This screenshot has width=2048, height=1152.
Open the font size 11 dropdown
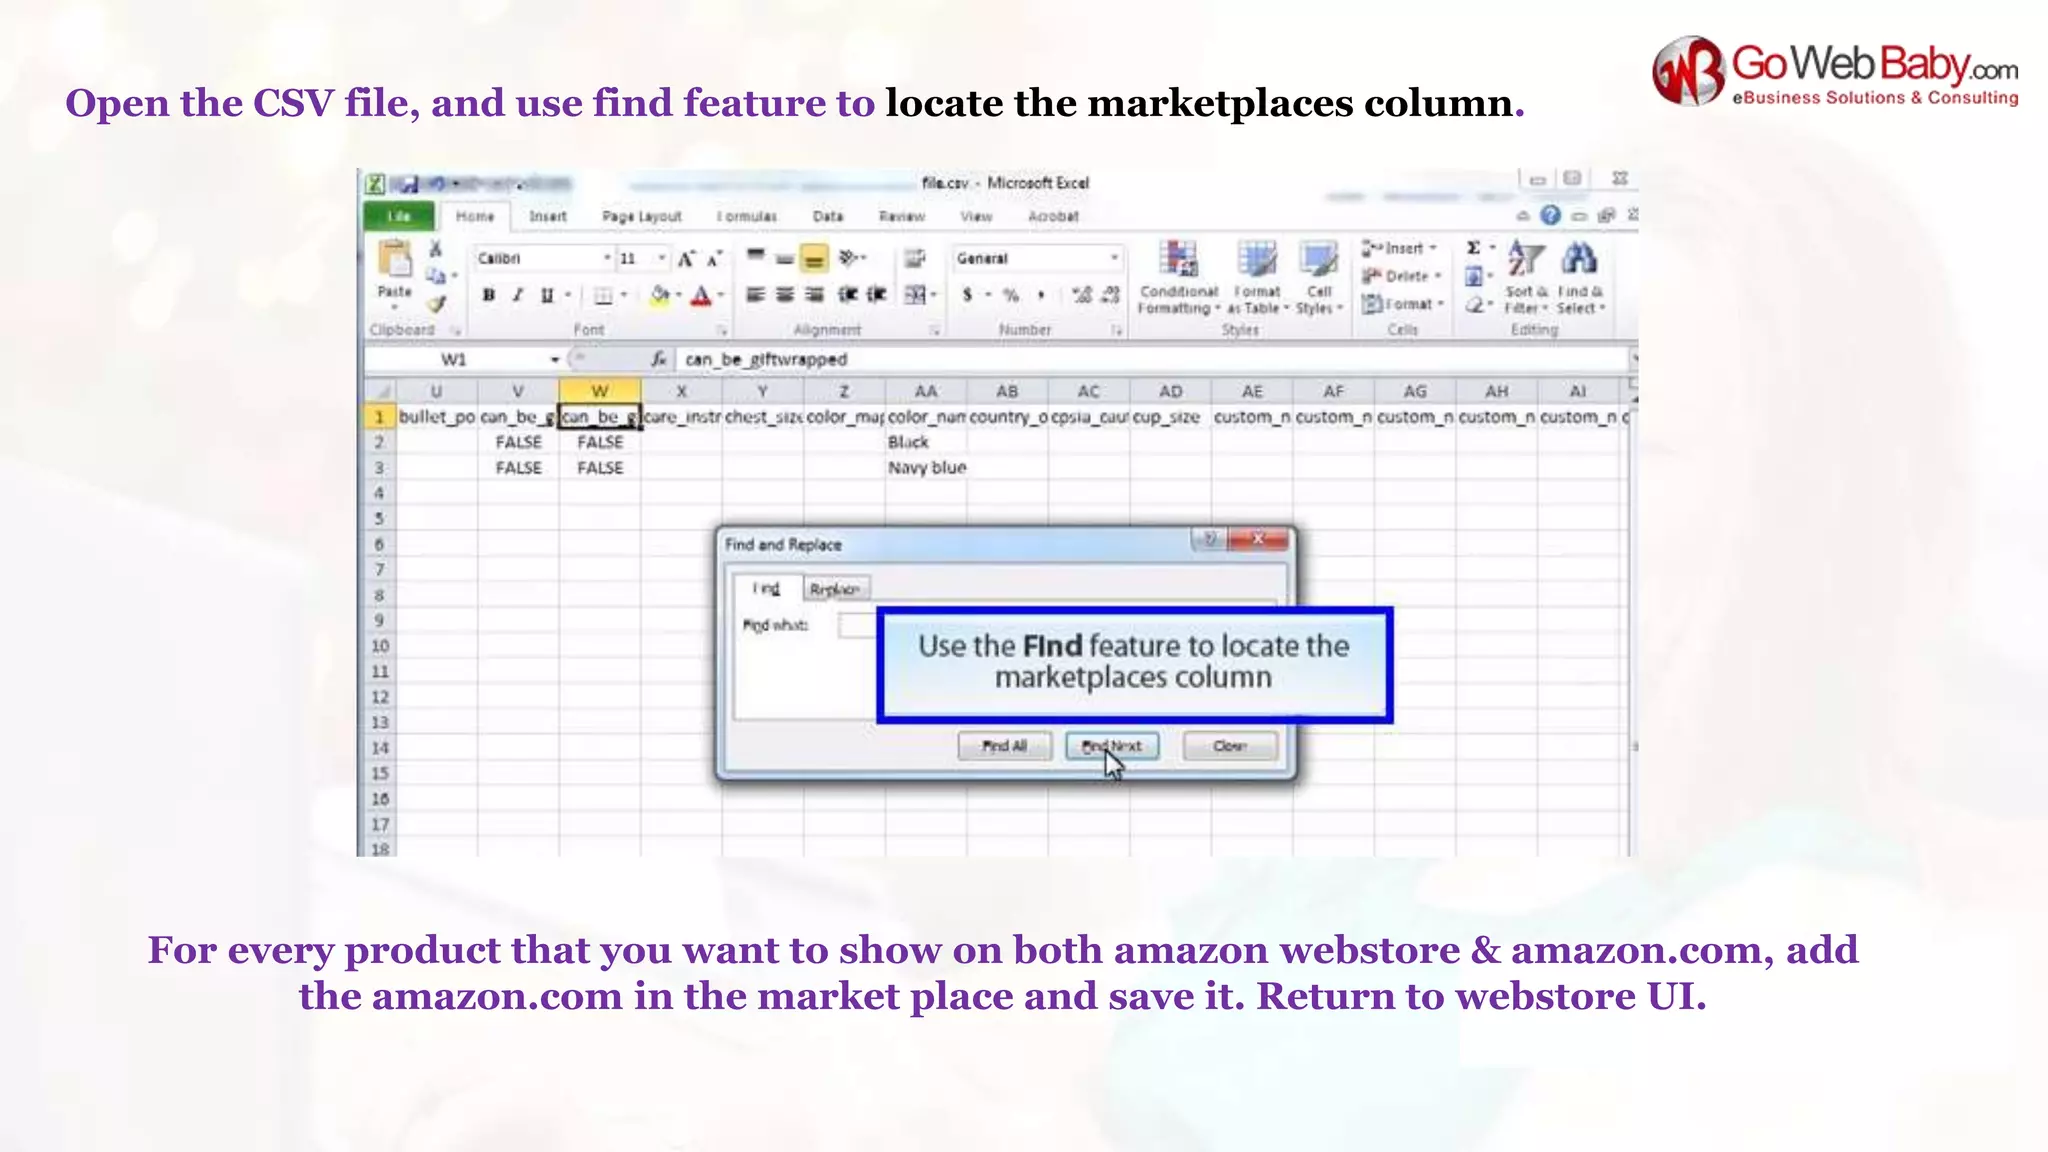[x=661, y=258]
